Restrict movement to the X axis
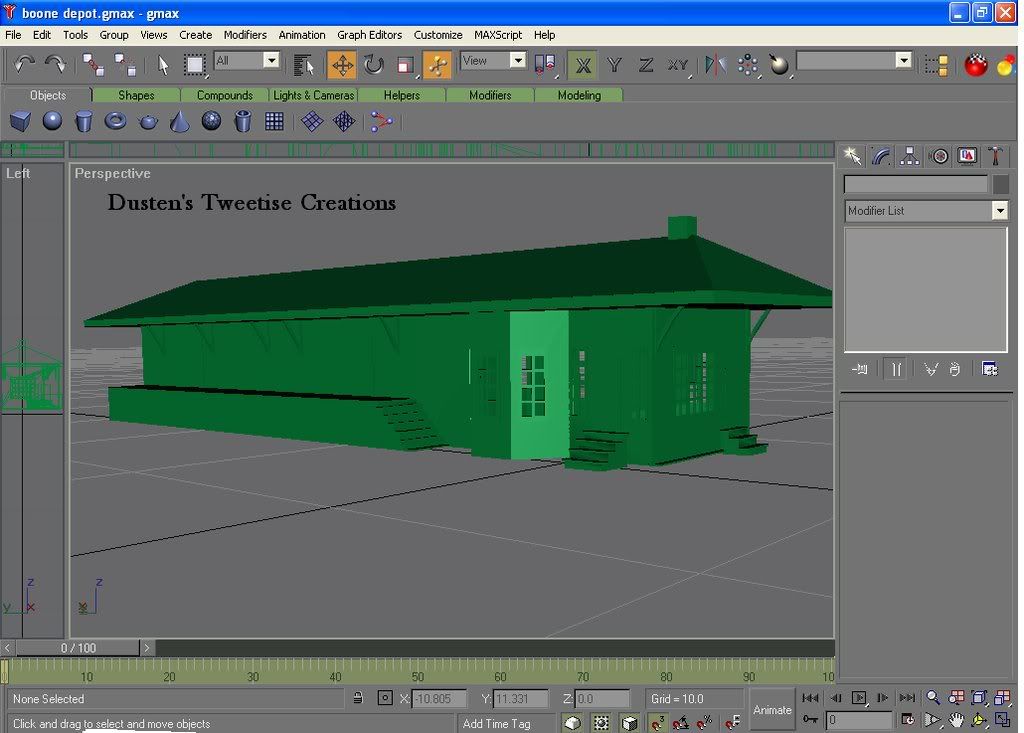 tap(583, 65)
